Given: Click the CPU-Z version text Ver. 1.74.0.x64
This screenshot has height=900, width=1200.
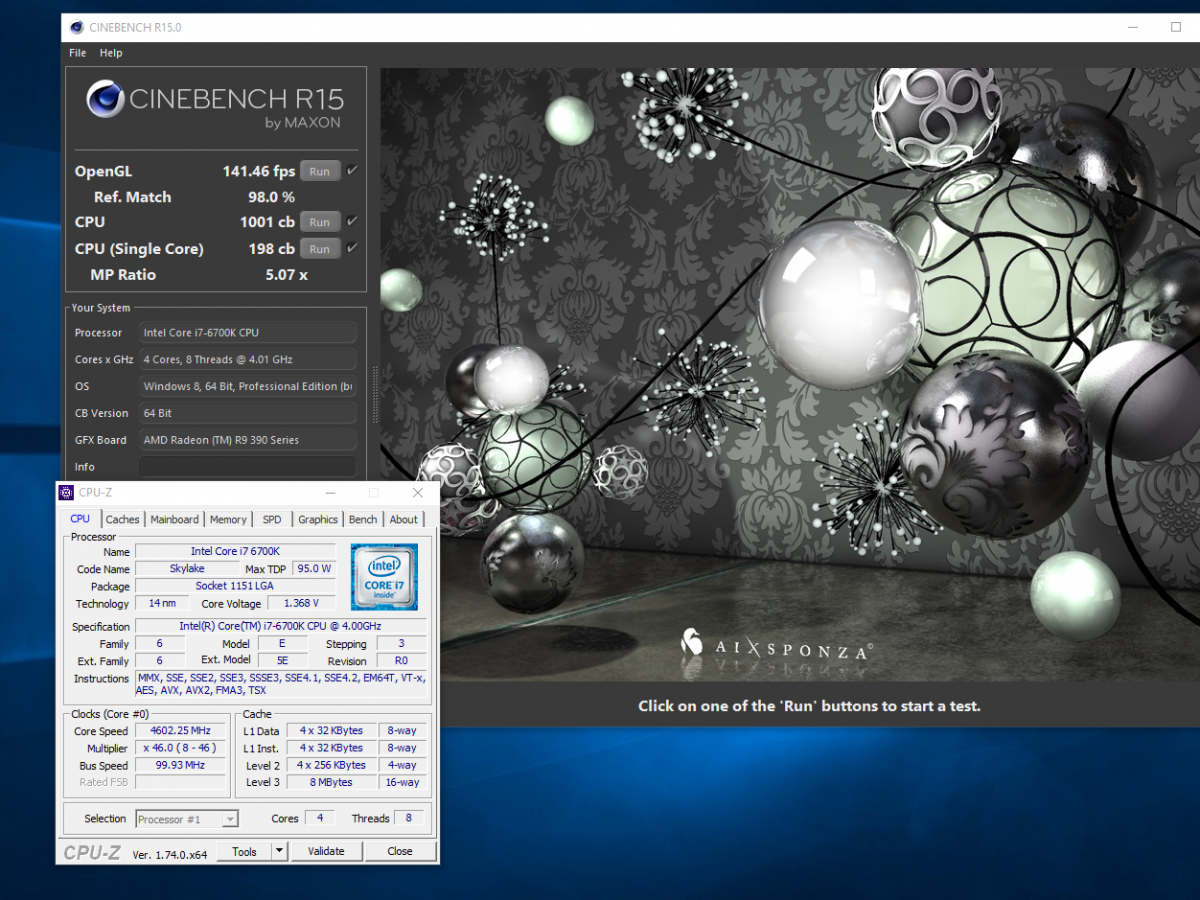Looking at the screenshot, I should tap(169, 854).
